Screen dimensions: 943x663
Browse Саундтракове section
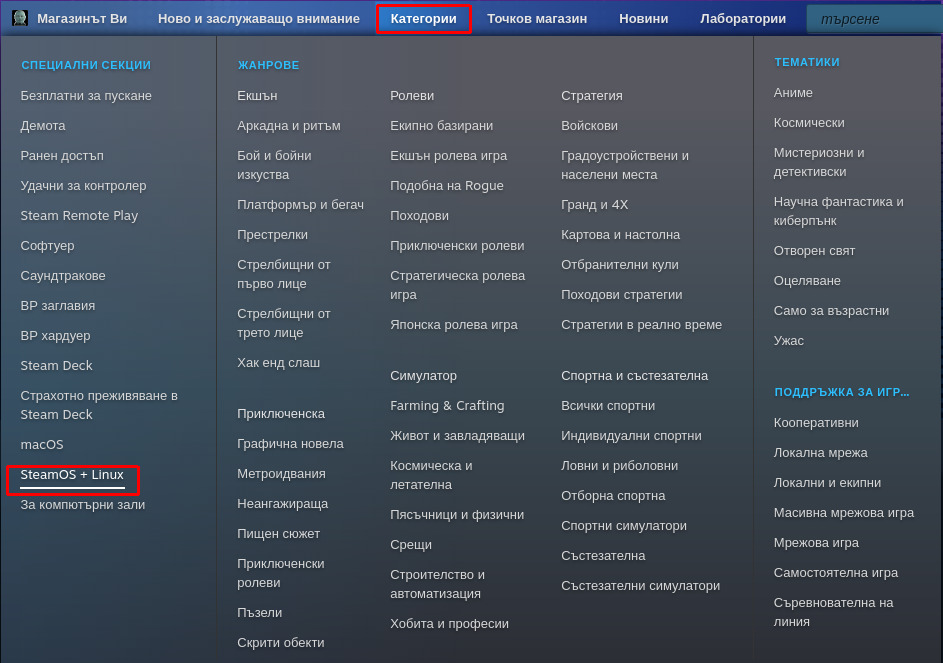click(63, 276)
